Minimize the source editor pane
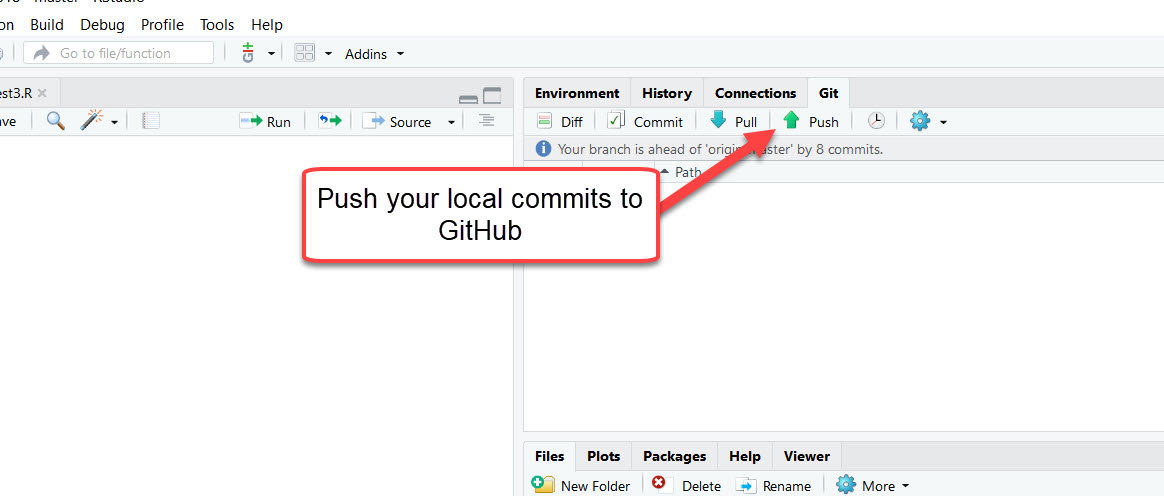The width and height of the screenshot is (1164, 496). click(x=468, y=98)
